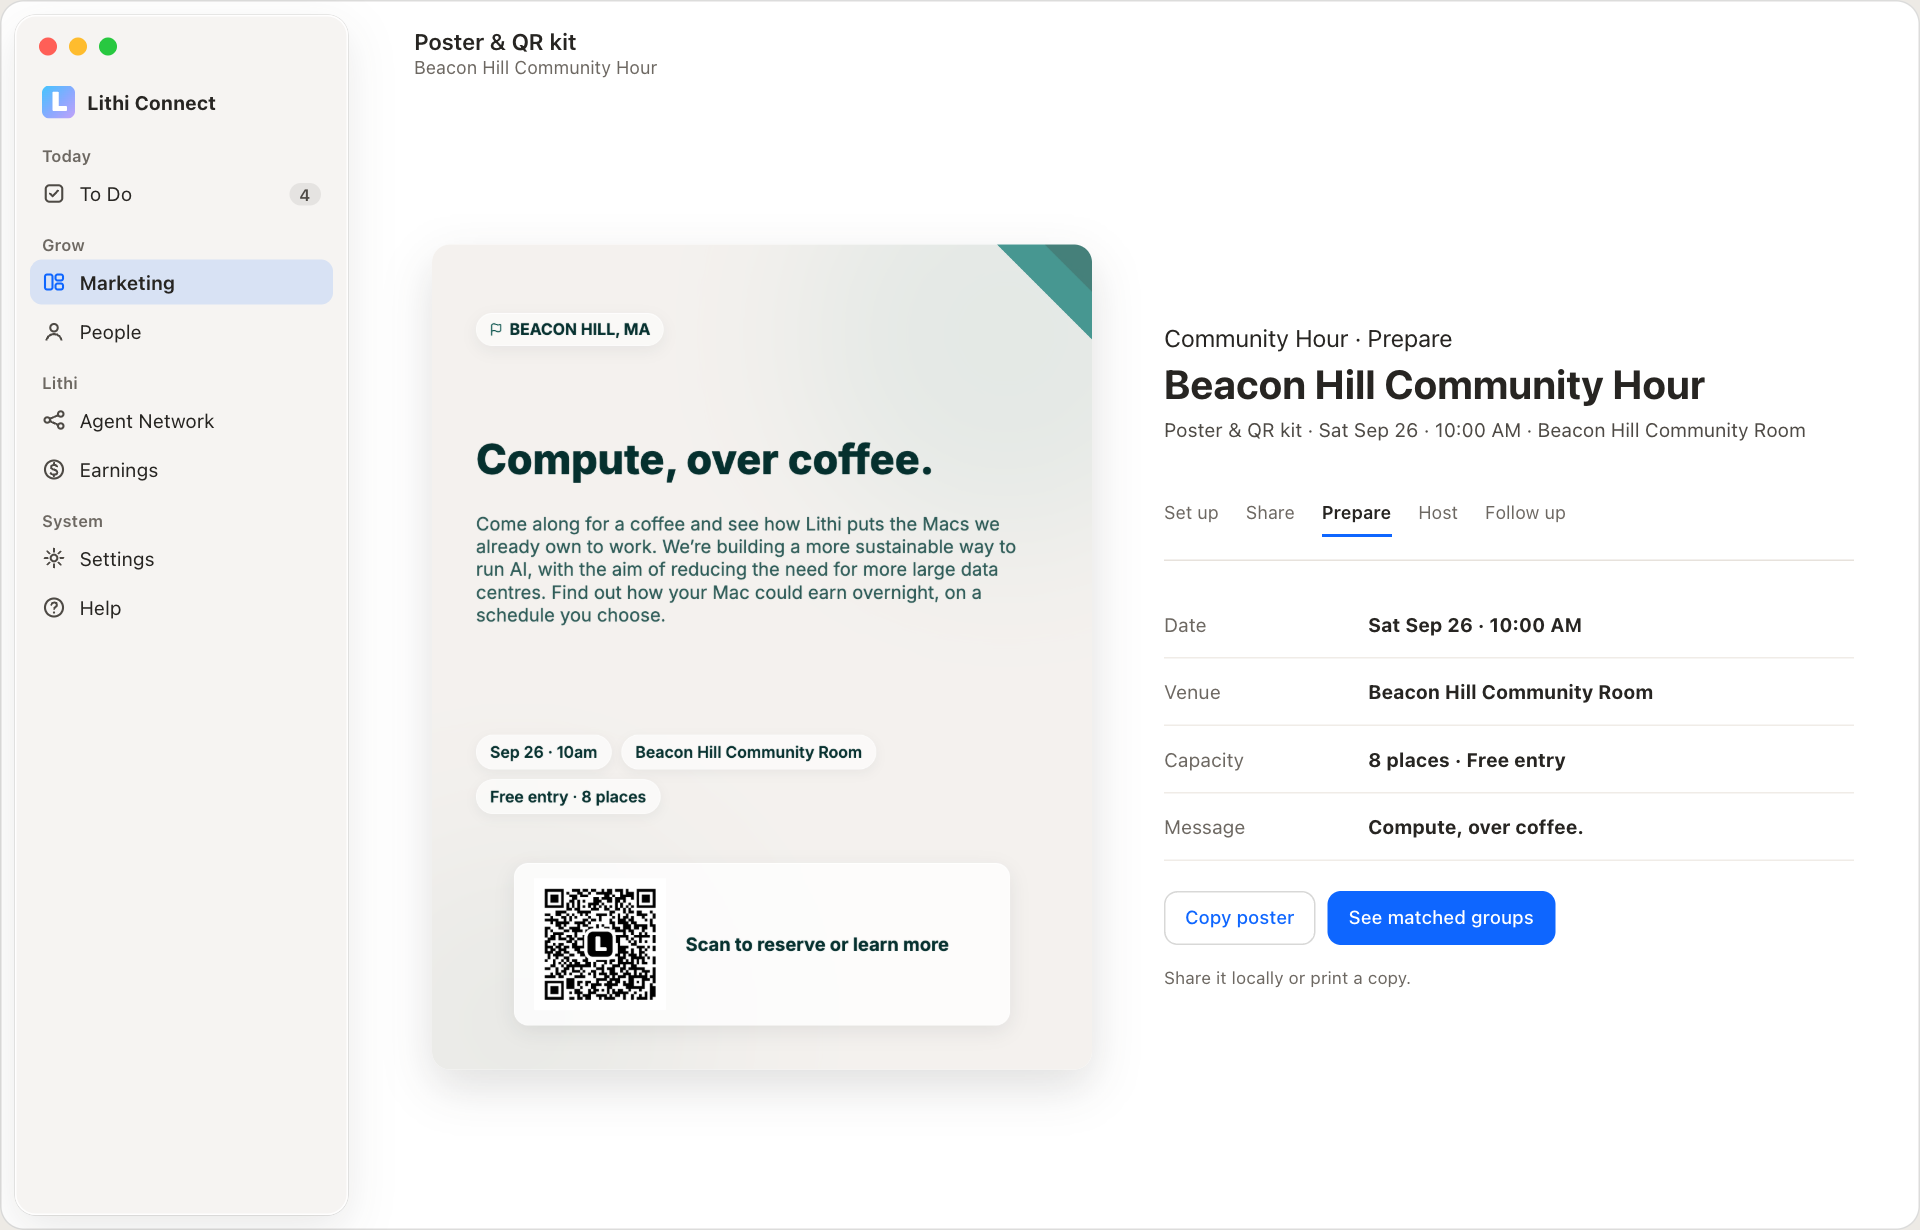Switch to the Share tab
The image size is (1920, 1230).
[1270, 513]
